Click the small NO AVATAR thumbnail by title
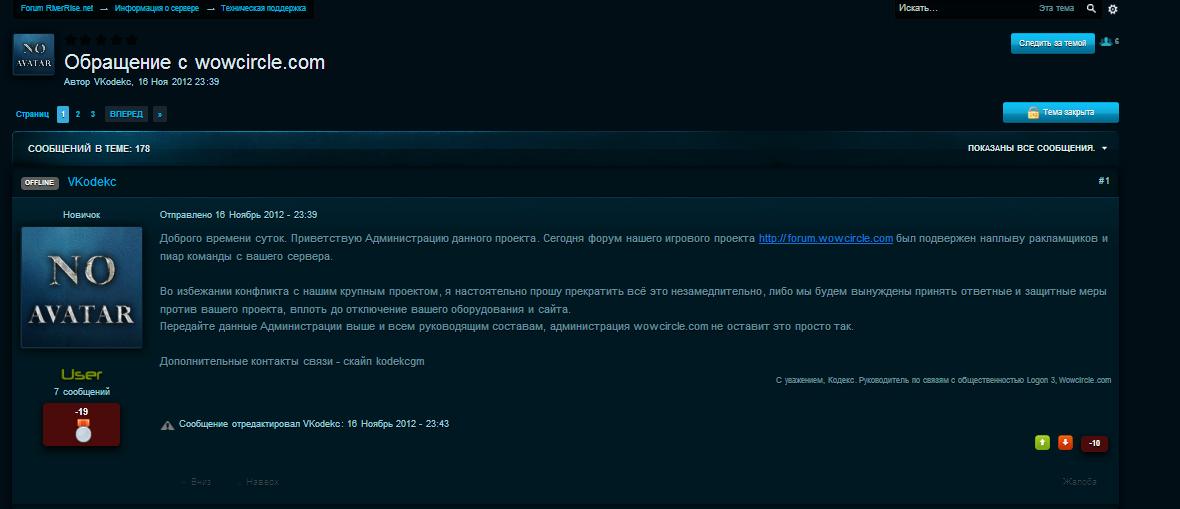Image resolution: width=1180 pixels, height=509 pixels. (x=34, y=54)
